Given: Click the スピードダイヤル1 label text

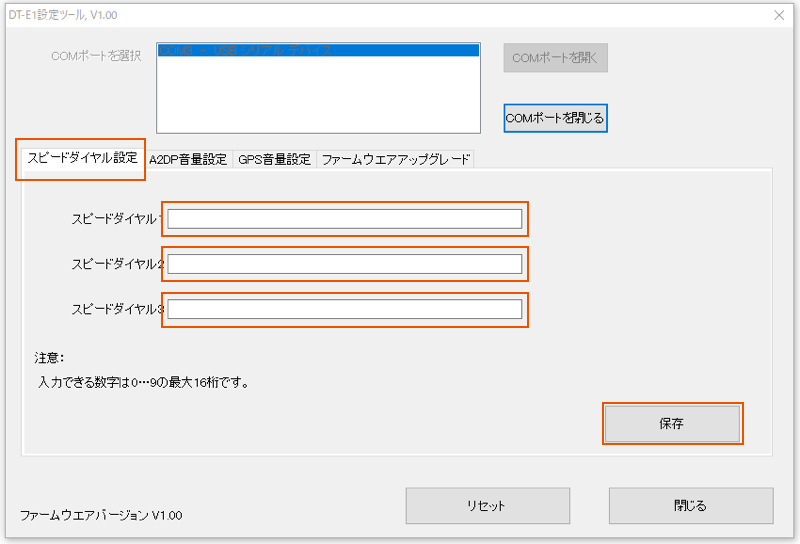Looking at the screenshot, I should tap(116, 219).
